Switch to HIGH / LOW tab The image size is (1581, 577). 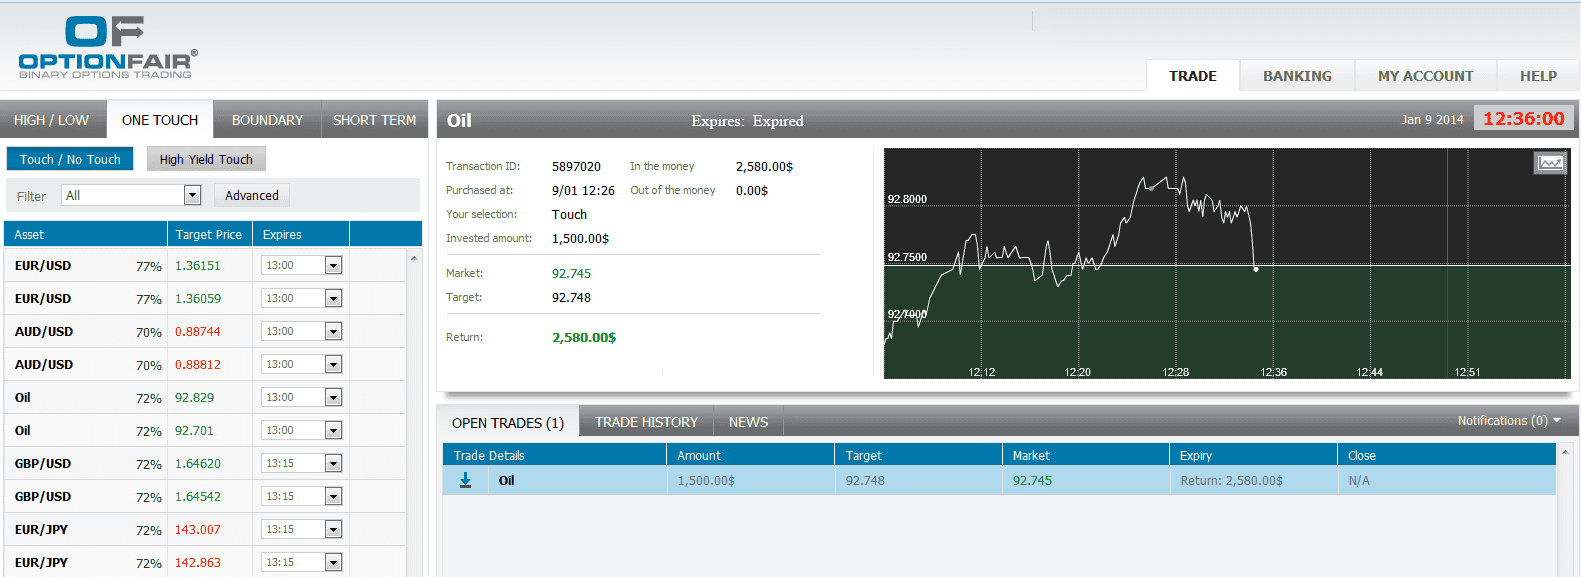pyautogui.click(x=52, y=120)
